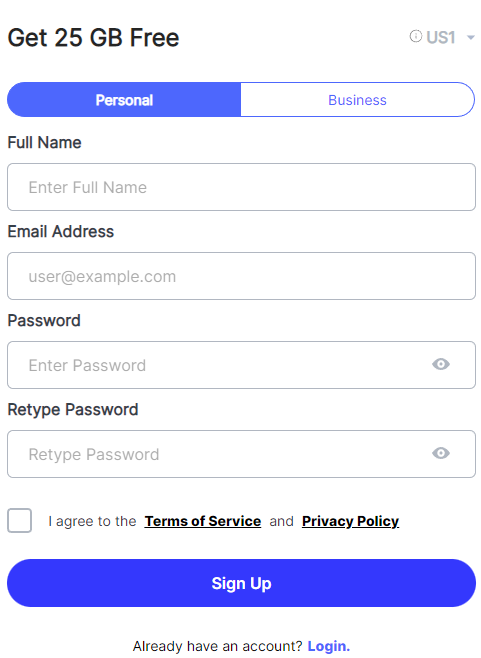This screenshot has height=658, width=481.
Task: Click the "I agree to the" text
Action: pos(92,521)
